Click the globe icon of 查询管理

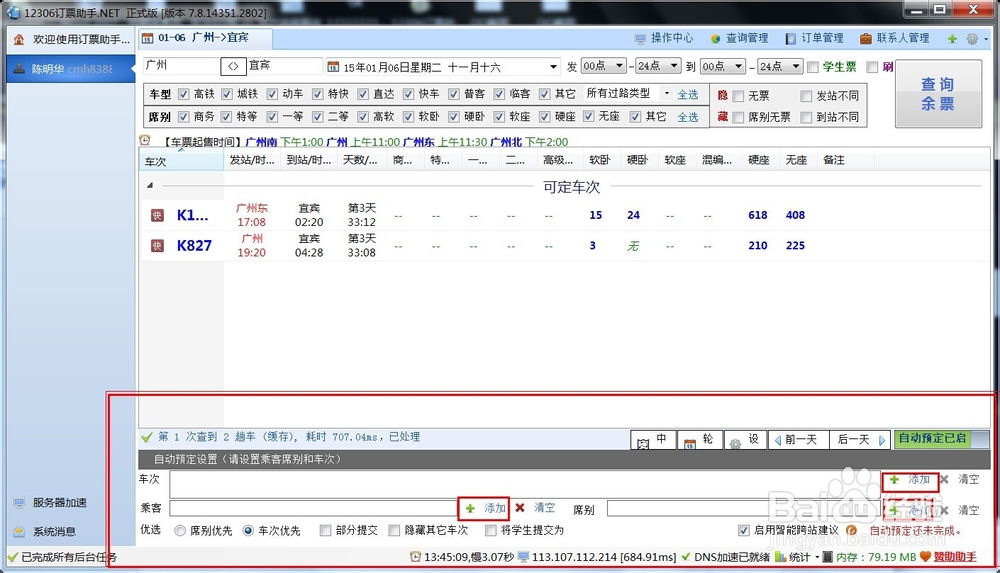(x=716, y=39)
